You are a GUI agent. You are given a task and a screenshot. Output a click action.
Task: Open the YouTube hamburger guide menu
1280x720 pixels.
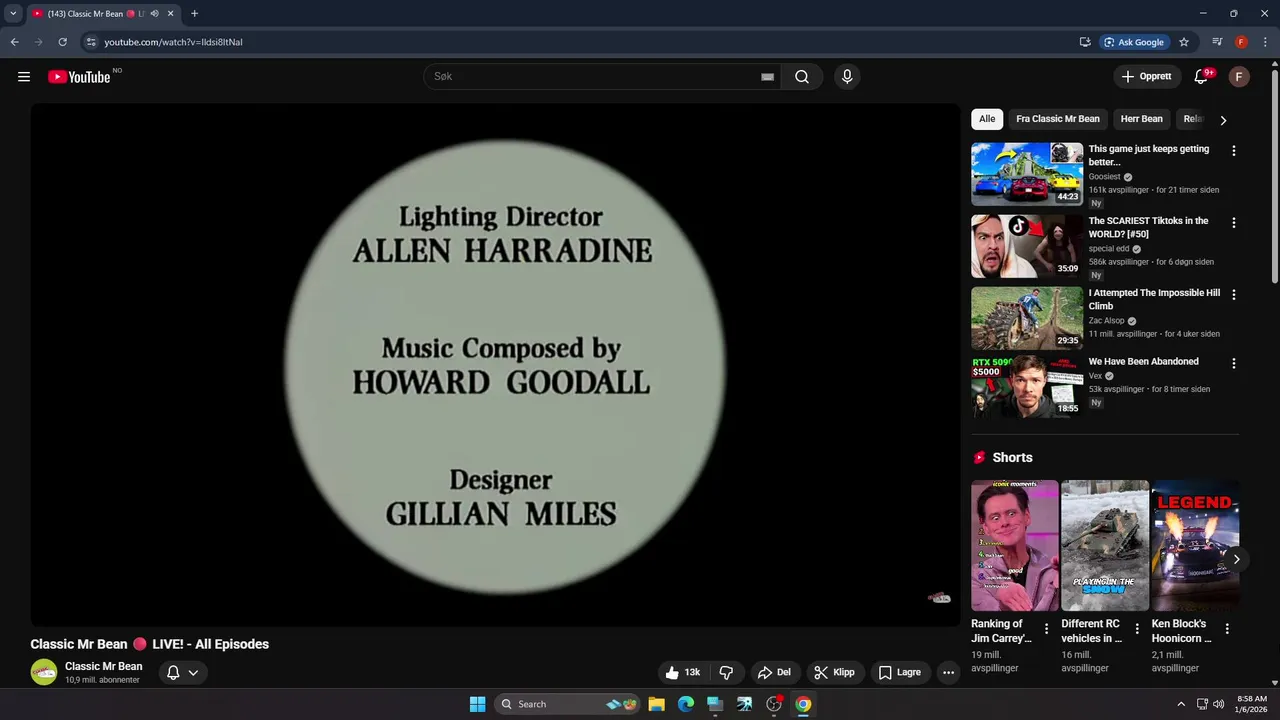coord(24,77)
